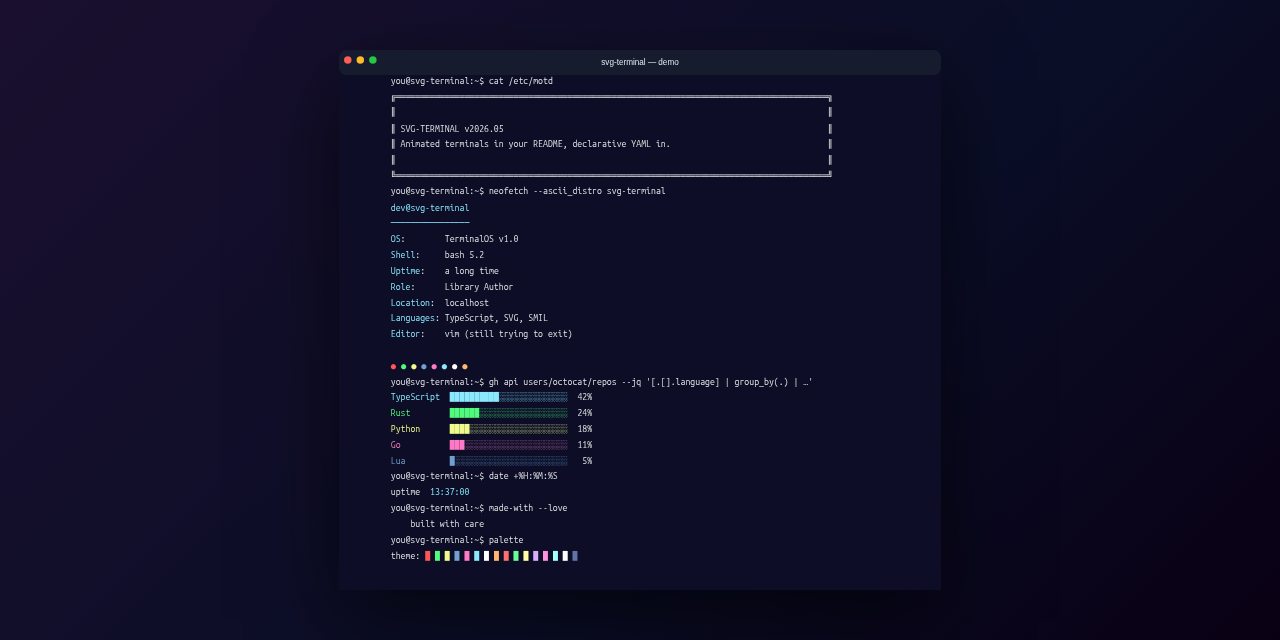Click the Lua 5% progress bar
The width and height of the screenshot is (1280, 640).
[508, 461]
